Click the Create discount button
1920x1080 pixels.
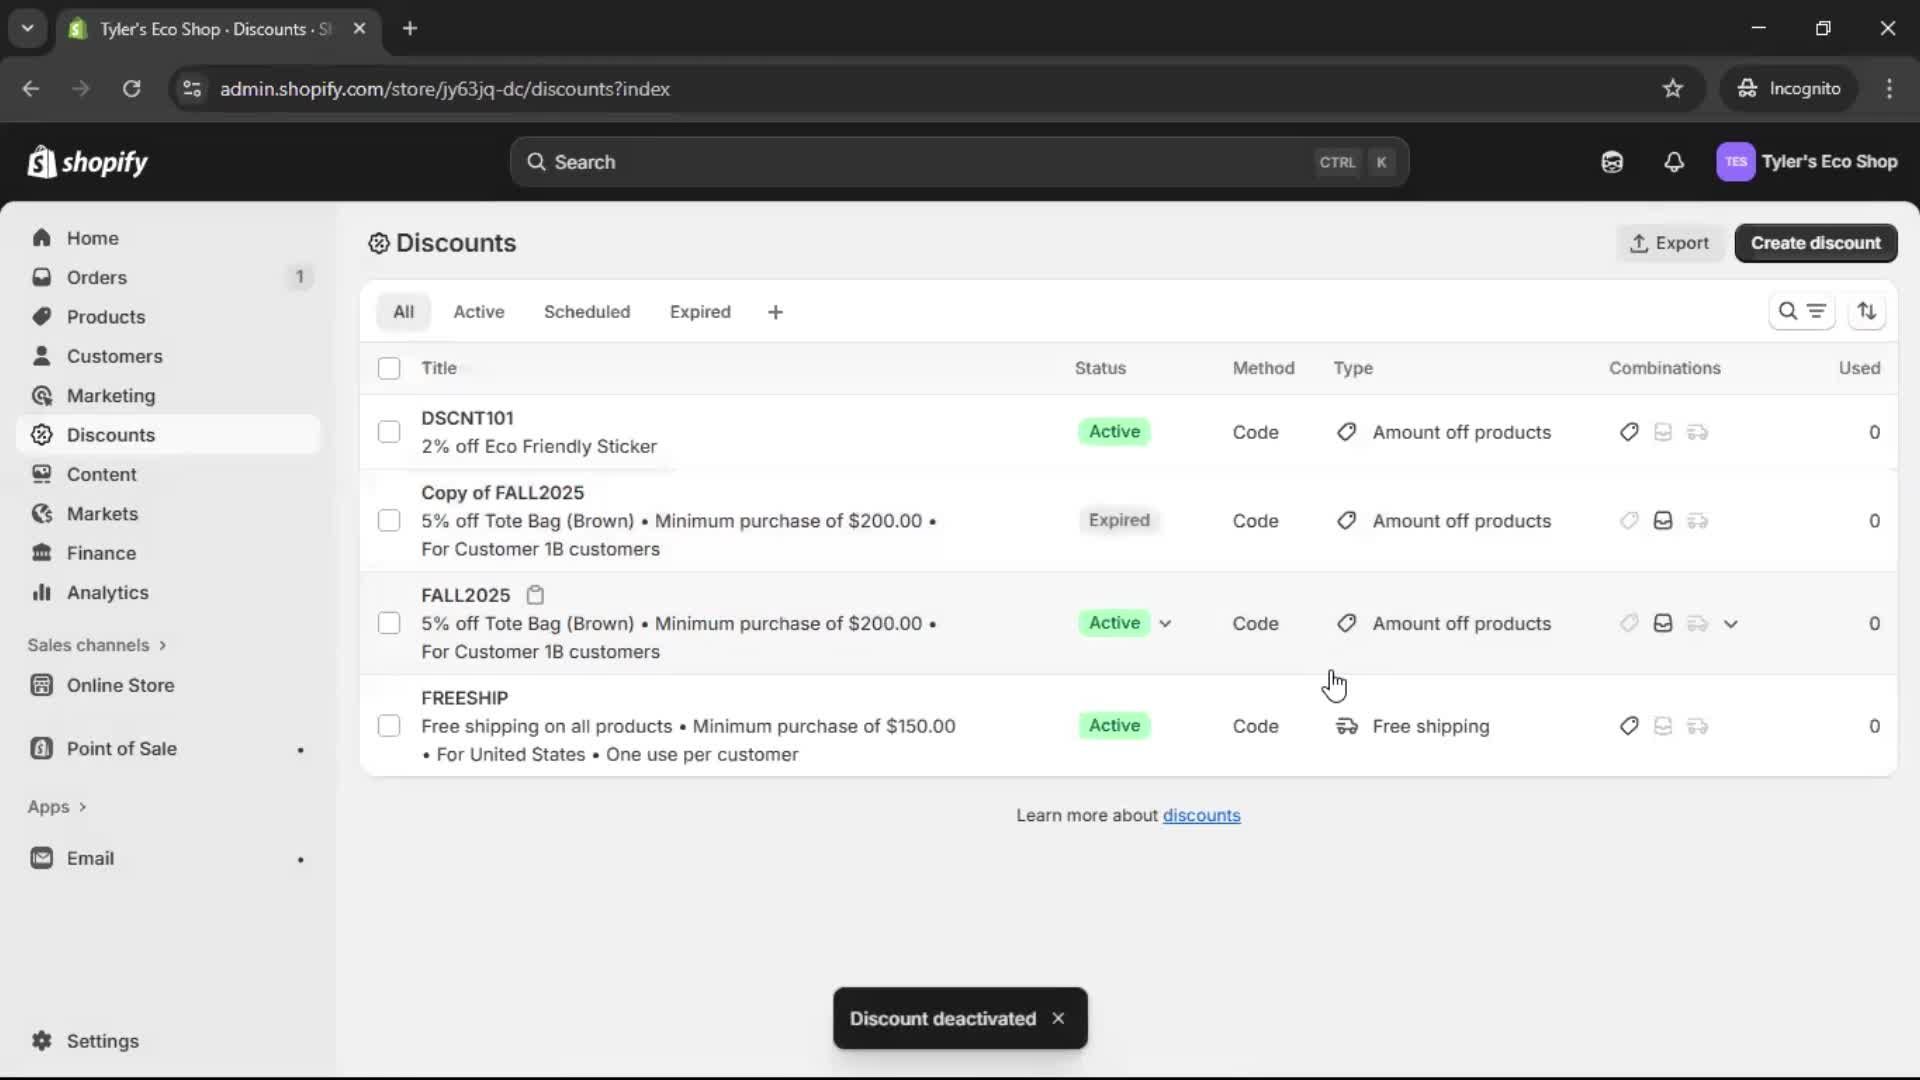click(x=1816, y=243)
